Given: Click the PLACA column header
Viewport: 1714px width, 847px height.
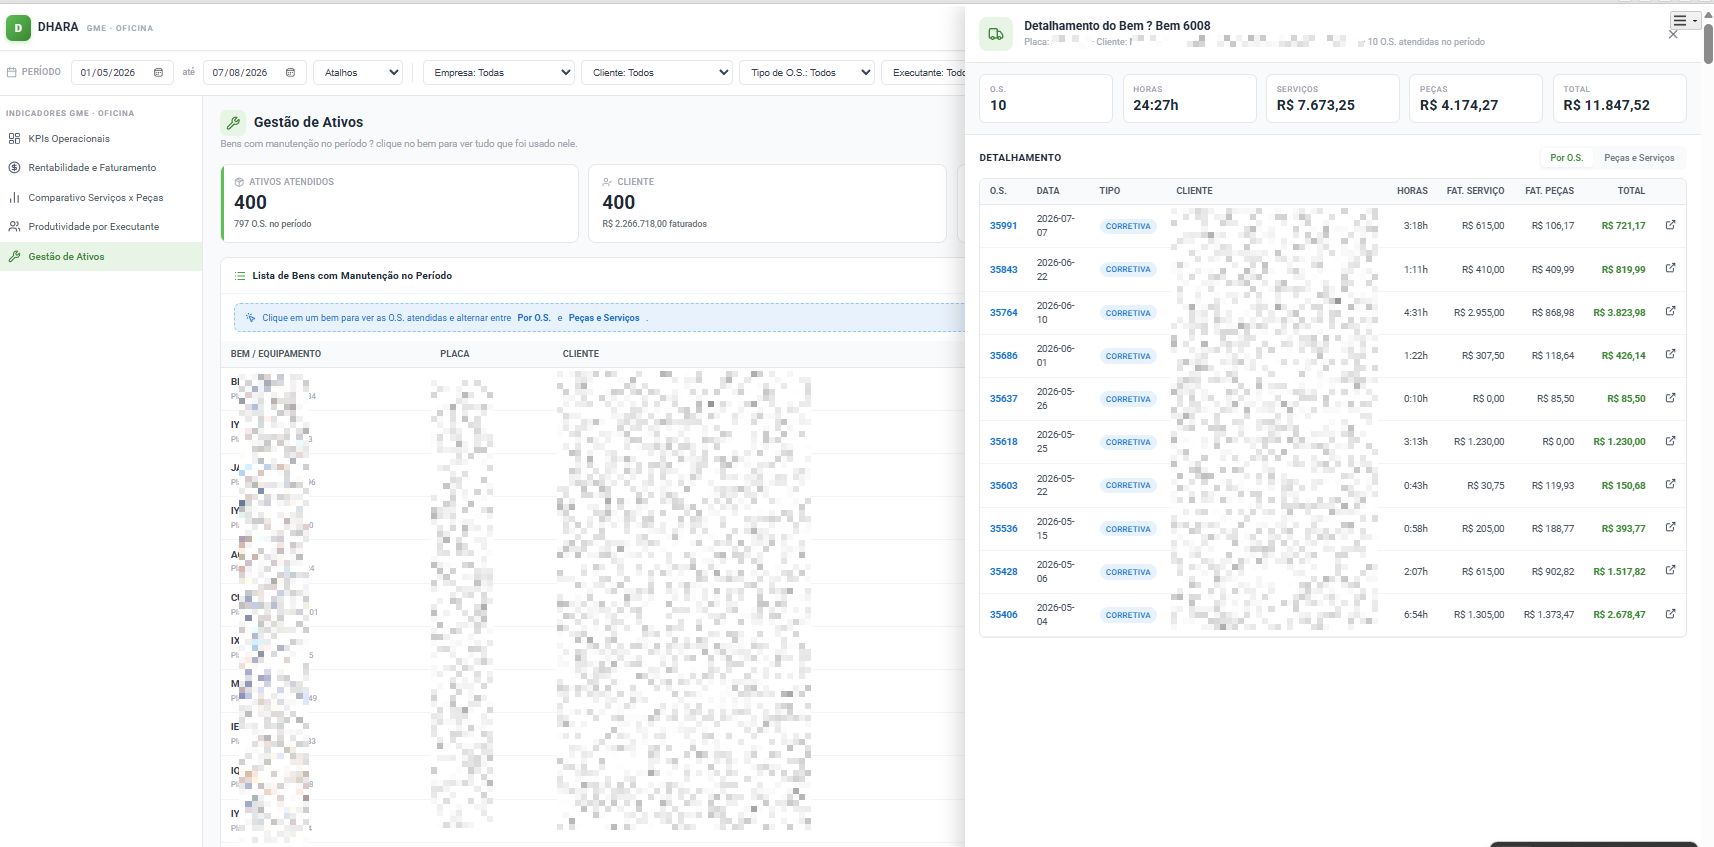Looking at the screenshot, I should click(455, 354).
